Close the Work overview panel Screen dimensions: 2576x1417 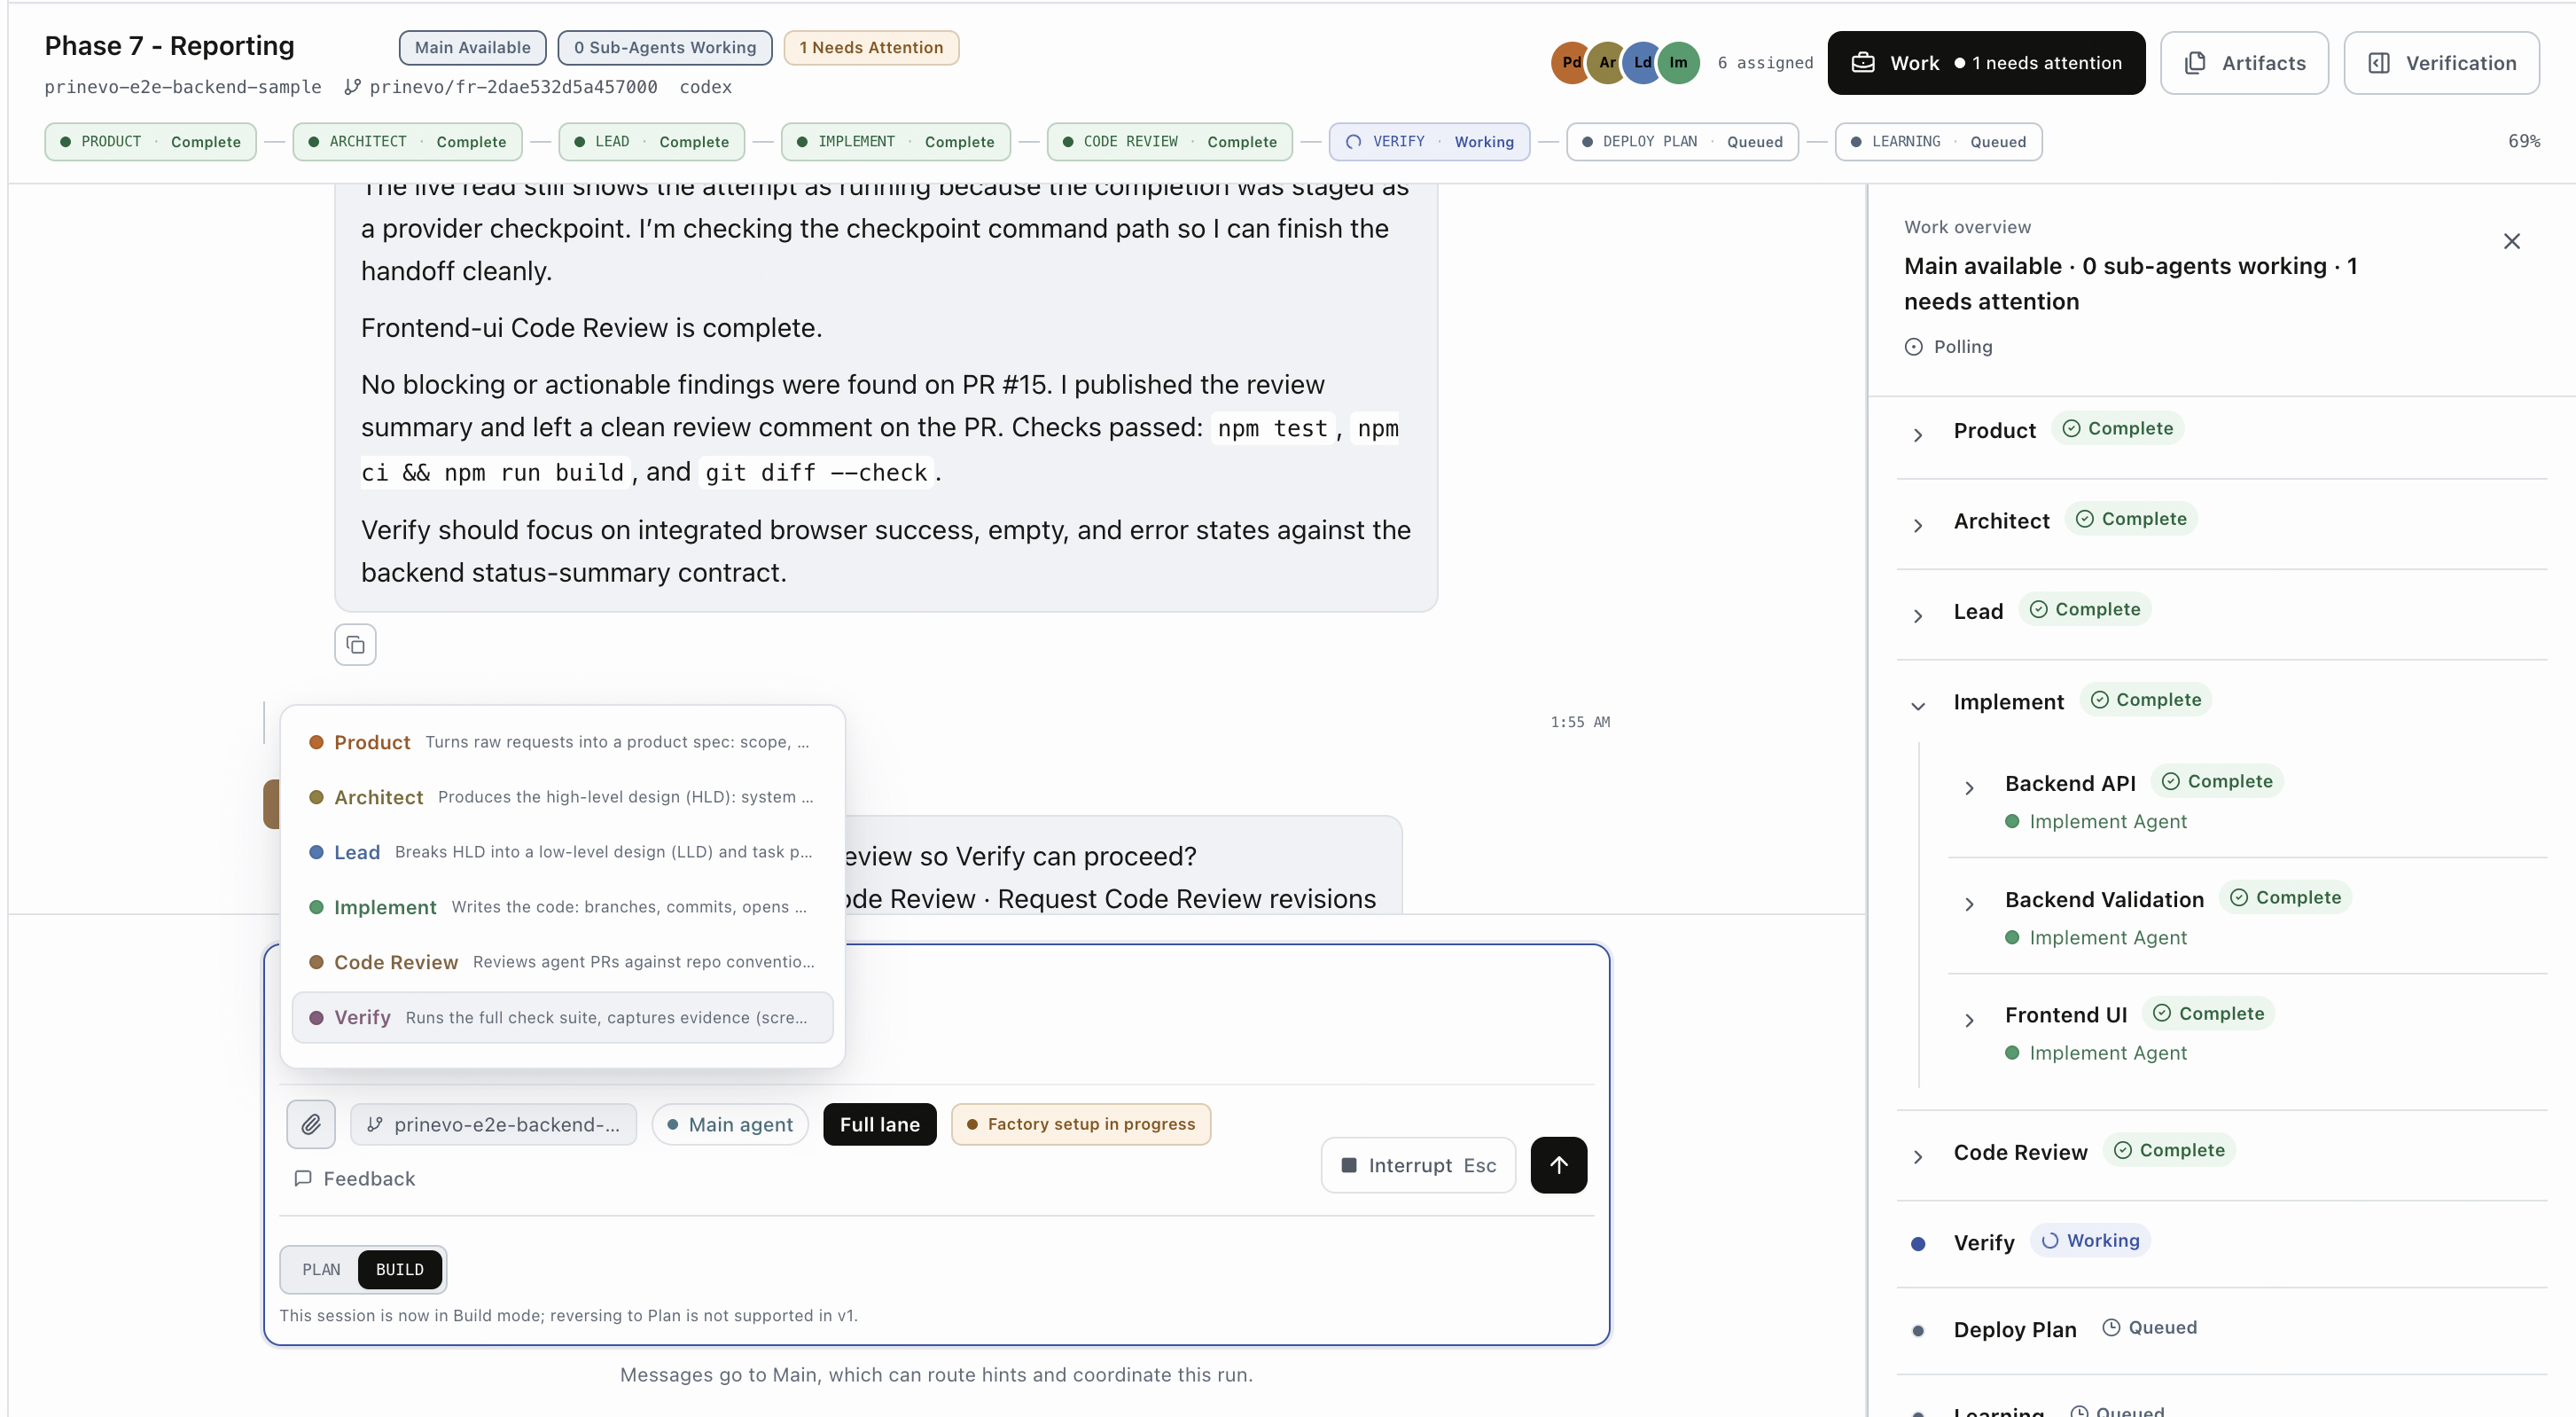[2512, 241]
